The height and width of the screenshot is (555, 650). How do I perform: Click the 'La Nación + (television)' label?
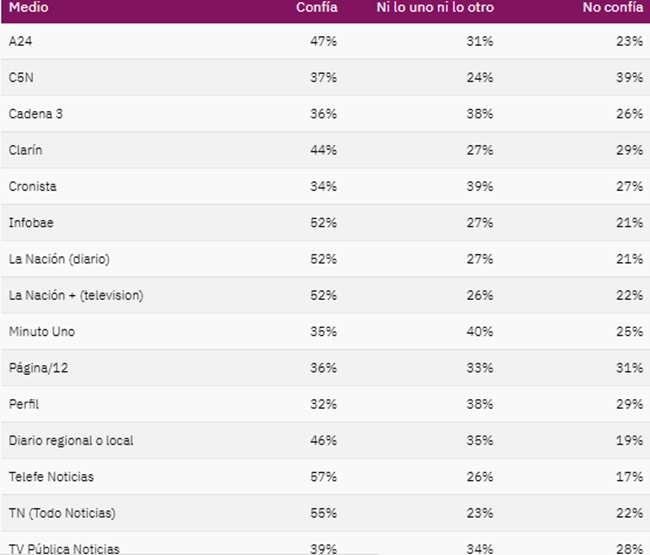pos(76,295)
